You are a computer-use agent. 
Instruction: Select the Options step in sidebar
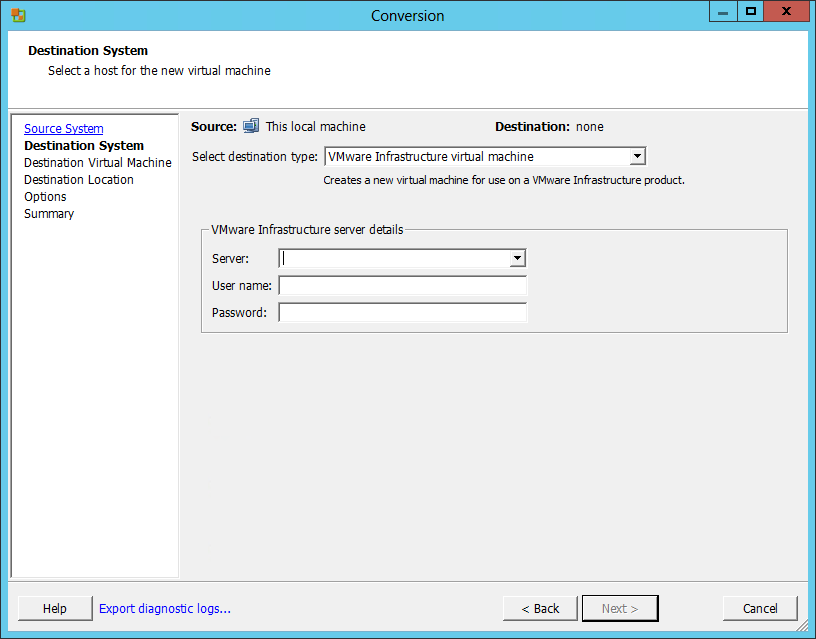point(45,197)
